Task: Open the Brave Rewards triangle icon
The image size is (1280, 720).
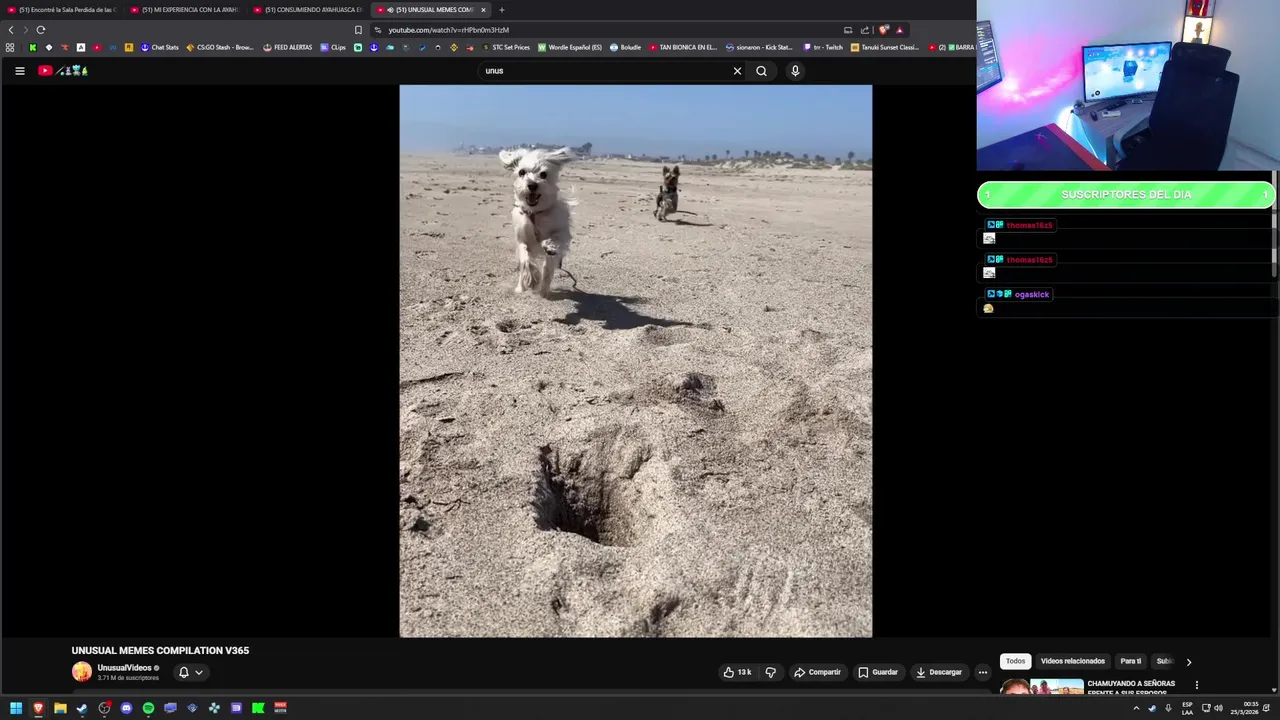Action: point(899,30)
